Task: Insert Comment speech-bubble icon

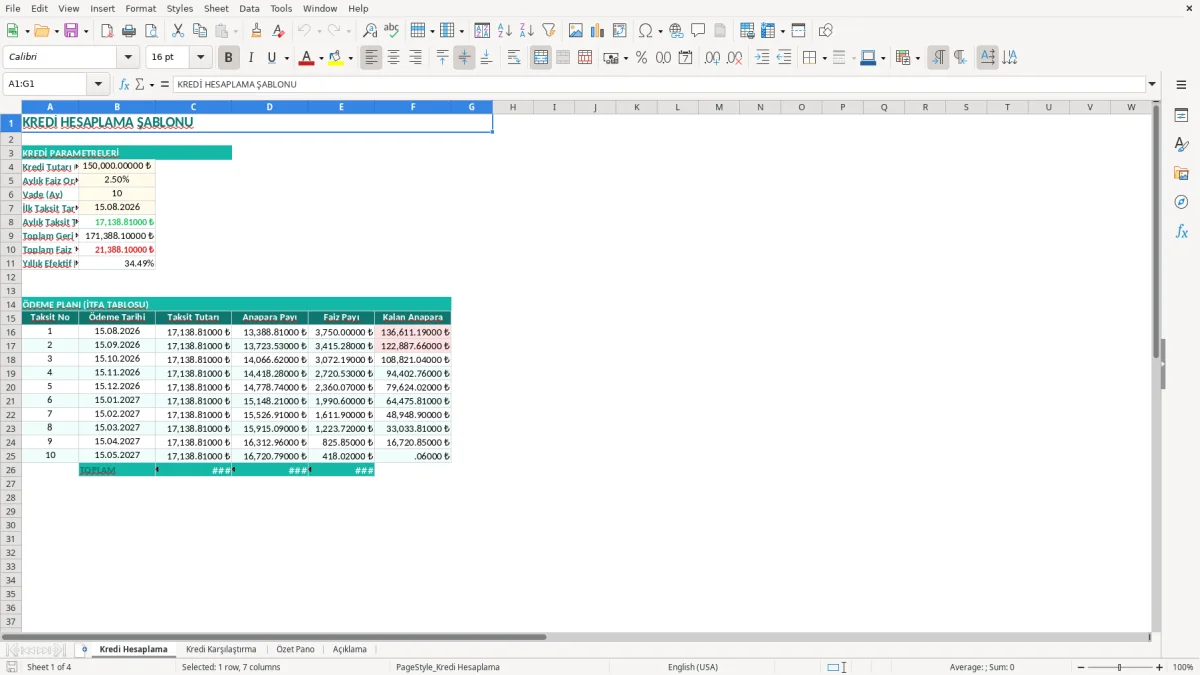Action: point(698,31)
